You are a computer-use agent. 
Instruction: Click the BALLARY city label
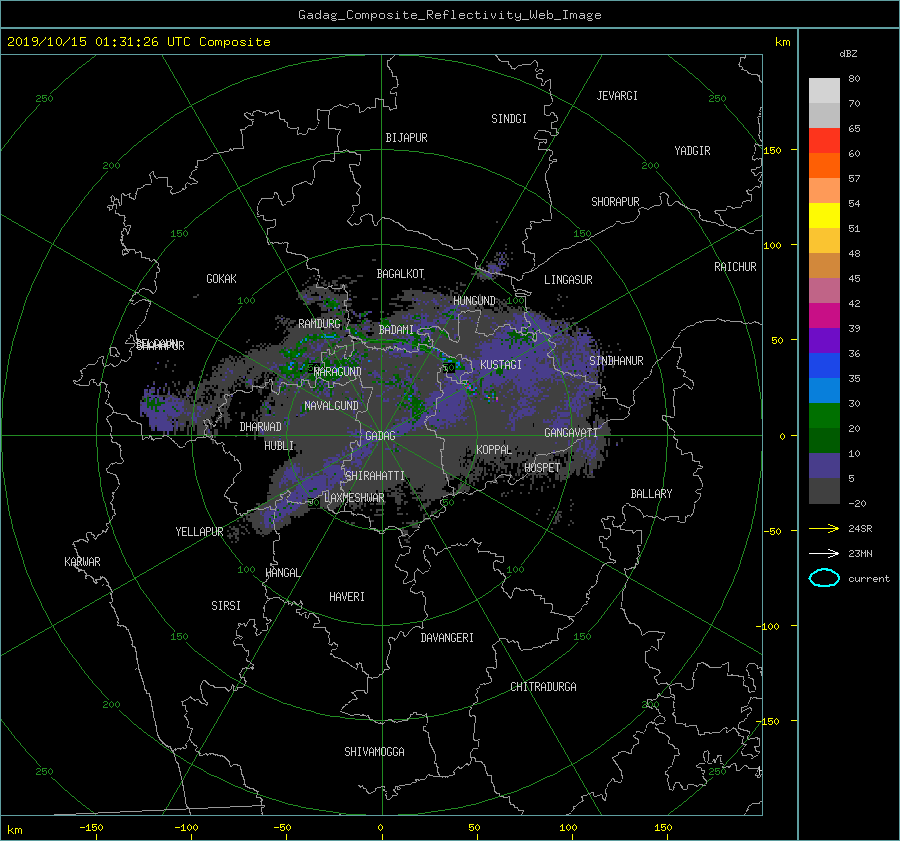point(651,494)
